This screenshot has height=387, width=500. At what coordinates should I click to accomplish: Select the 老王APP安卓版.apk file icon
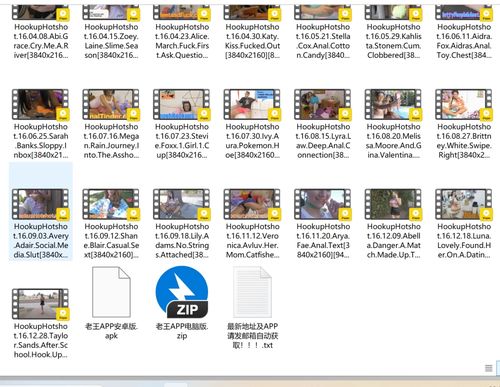click(x=111, y=292)
